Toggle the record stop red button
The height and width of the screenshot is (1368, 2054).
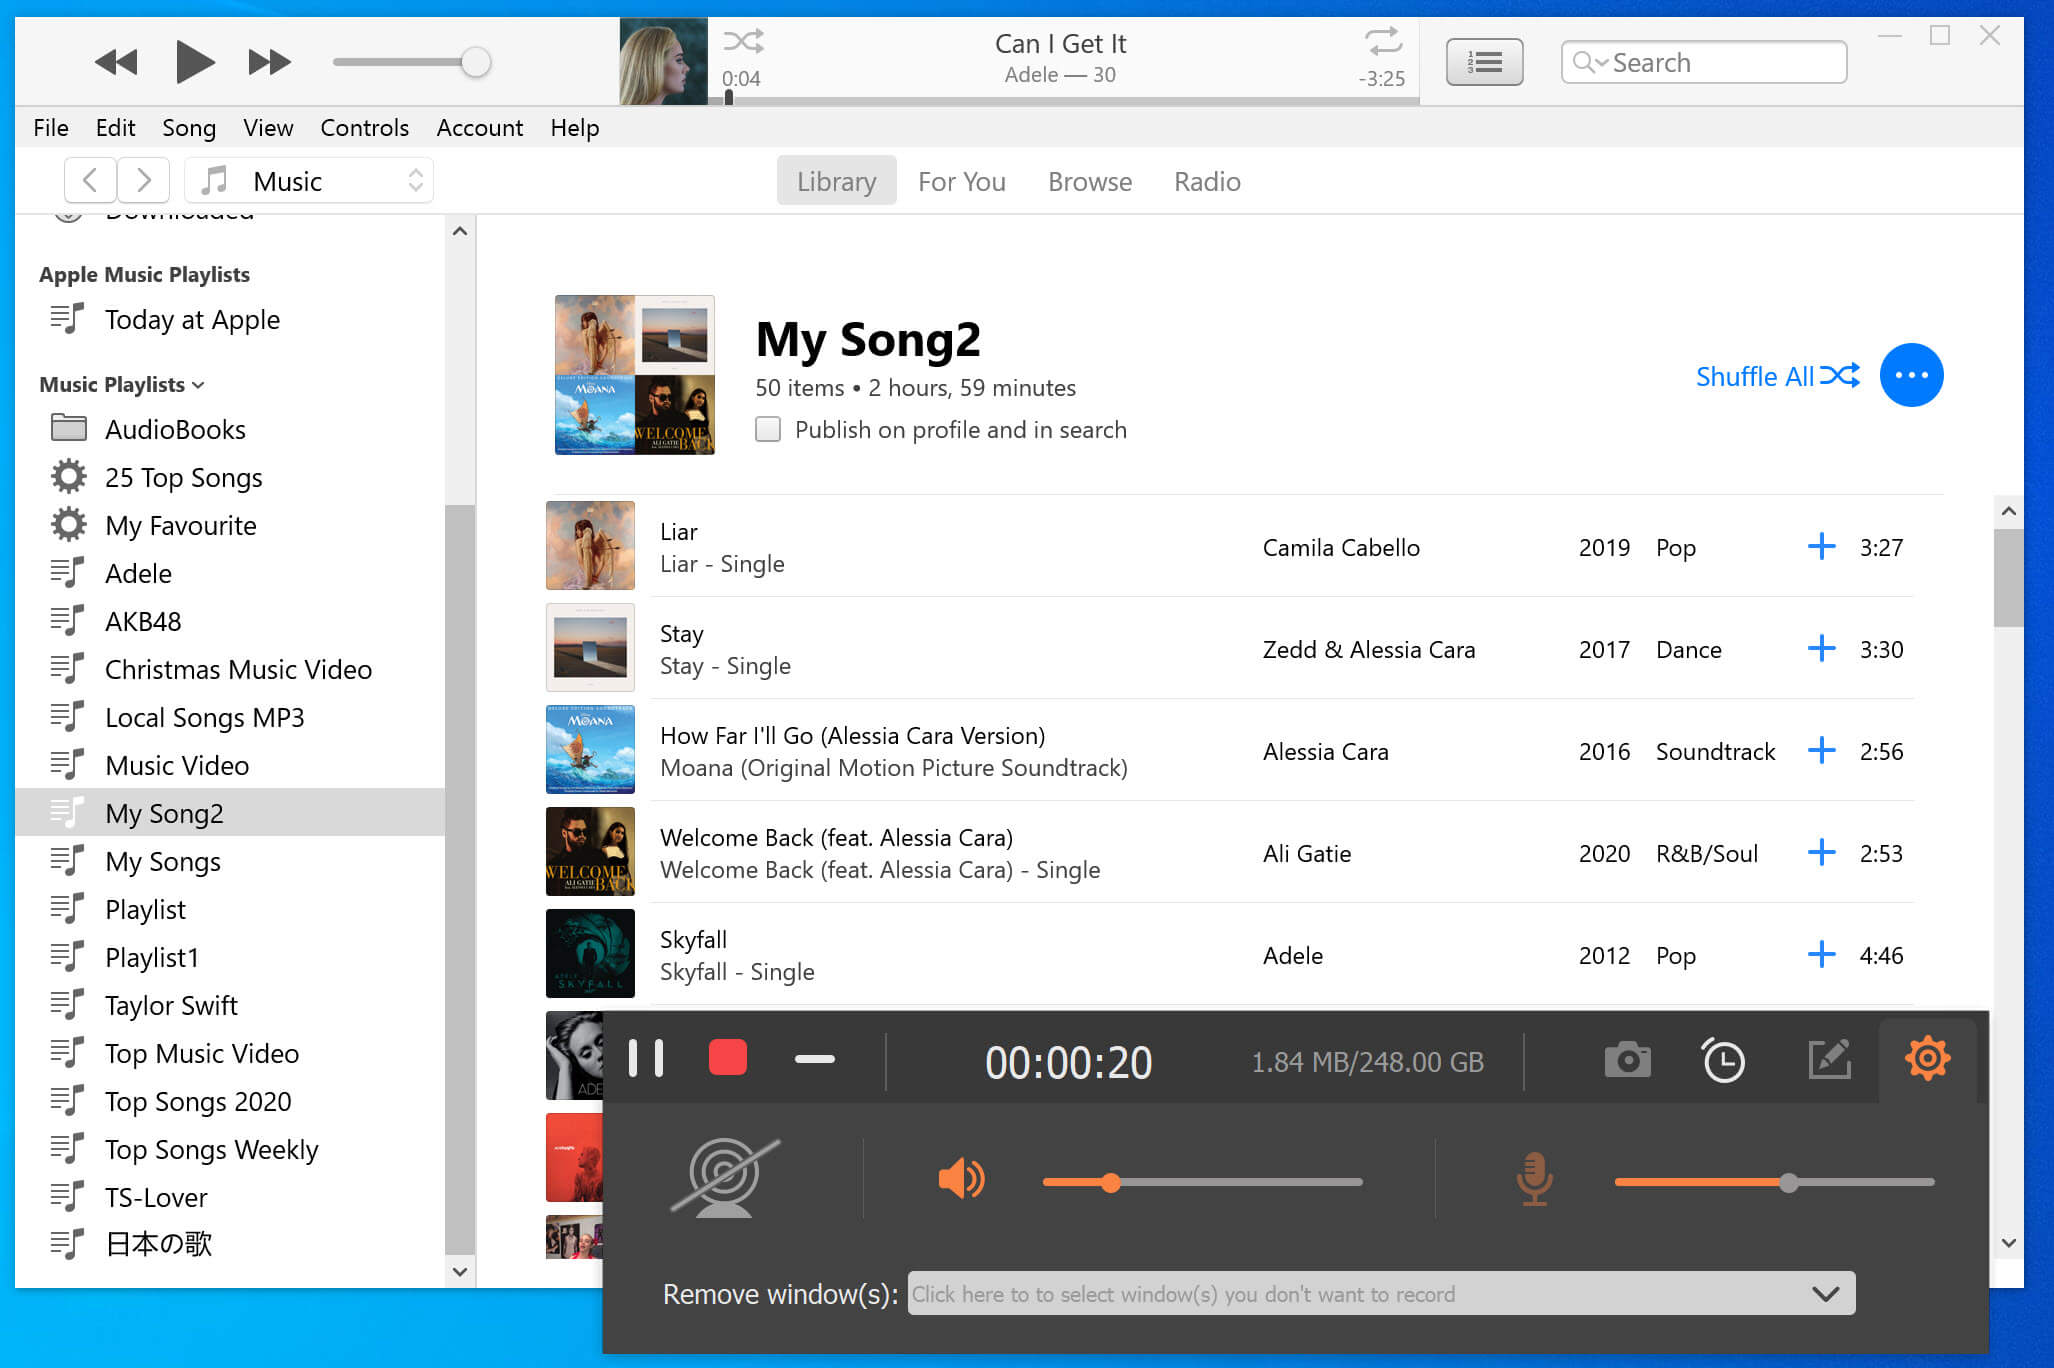click(x=729, y=1058)
